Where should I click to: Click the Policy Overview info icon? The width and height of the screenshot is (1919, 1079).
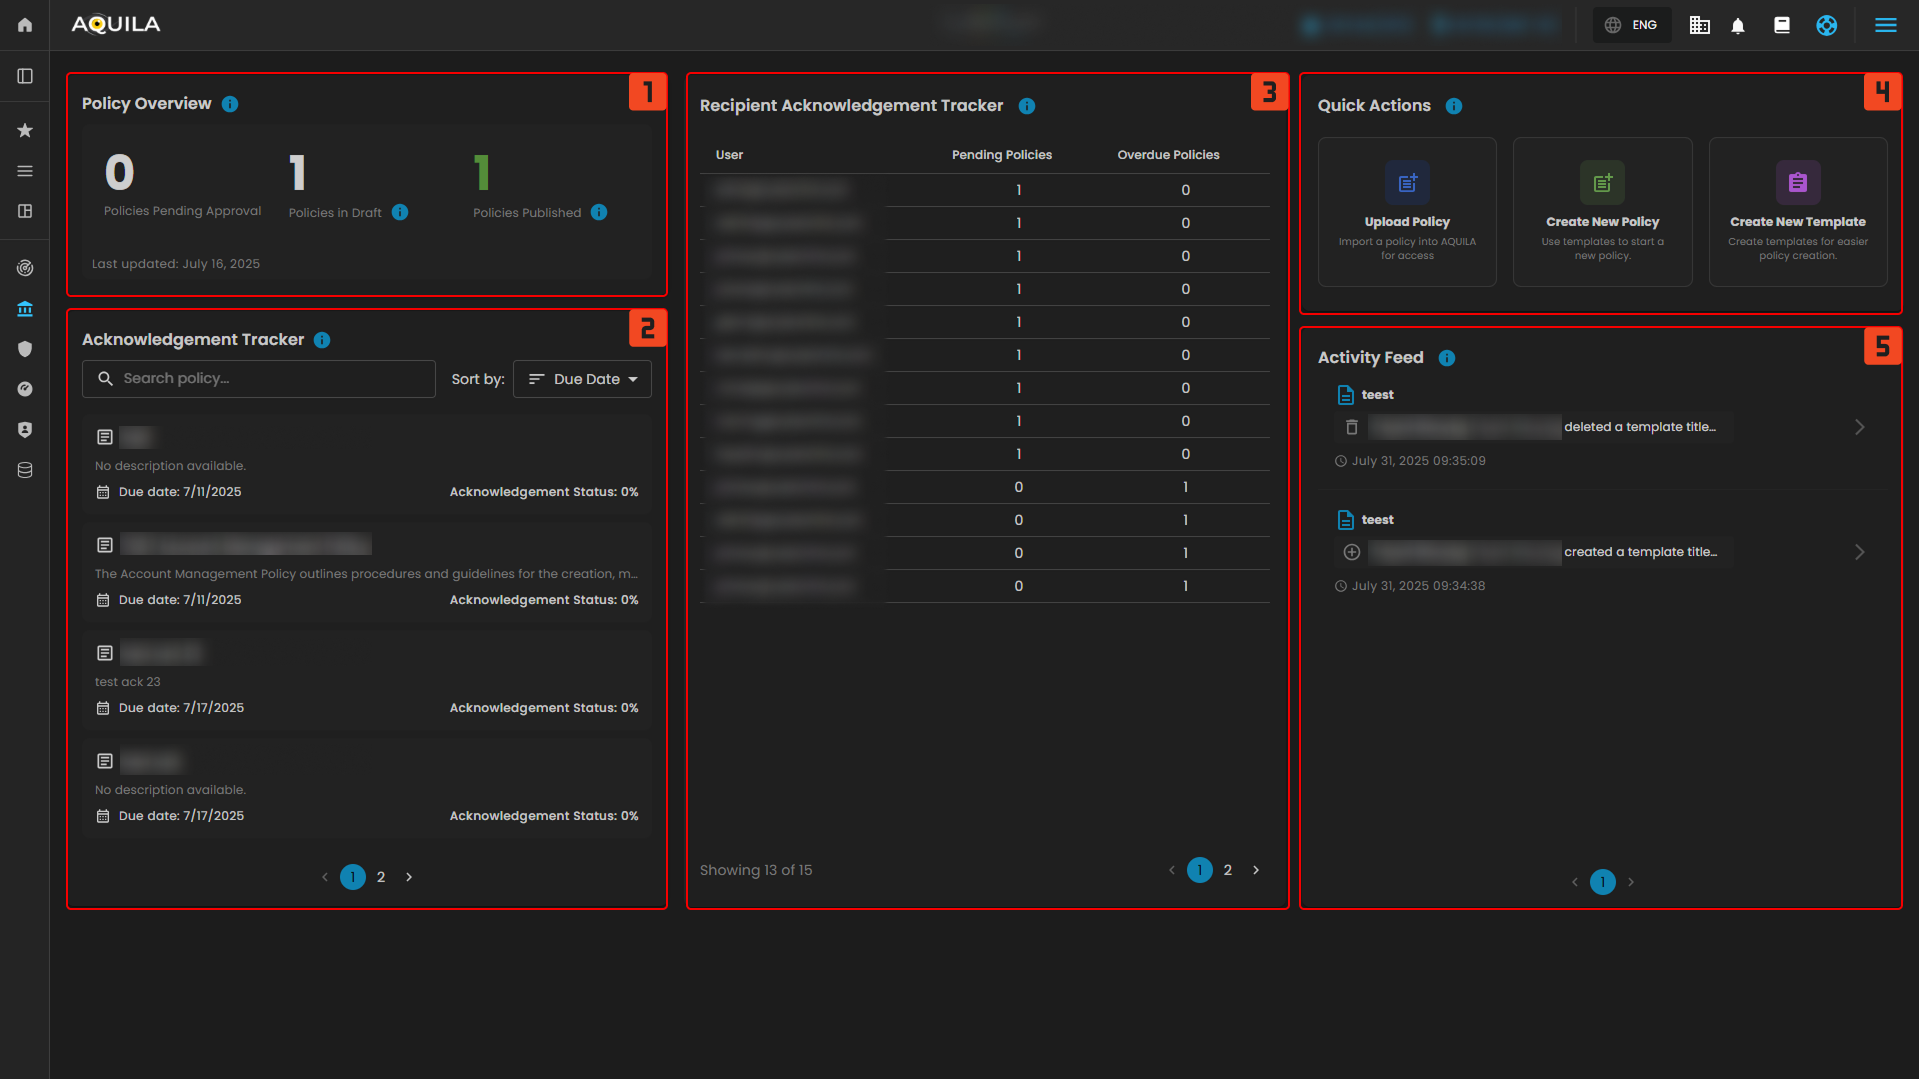click(230, 104)
